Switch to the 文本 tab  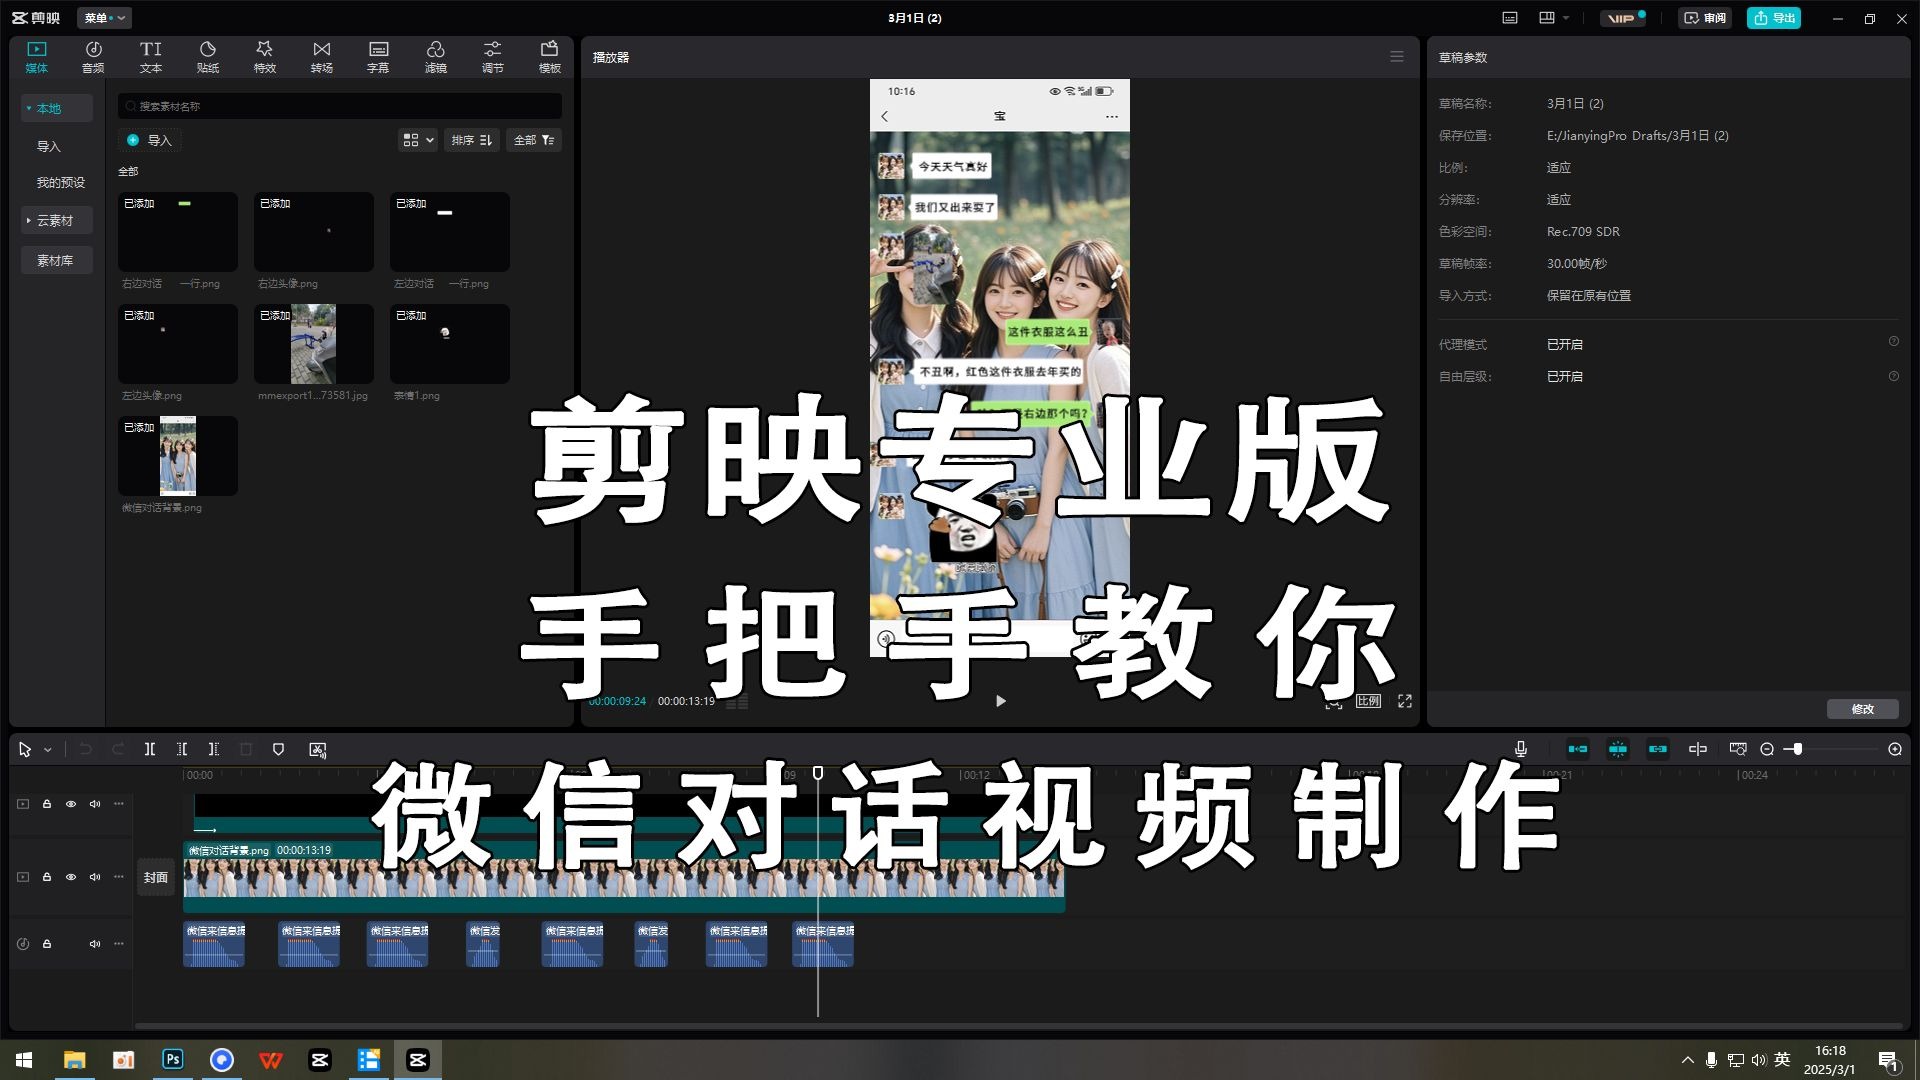tap(151, 57)
